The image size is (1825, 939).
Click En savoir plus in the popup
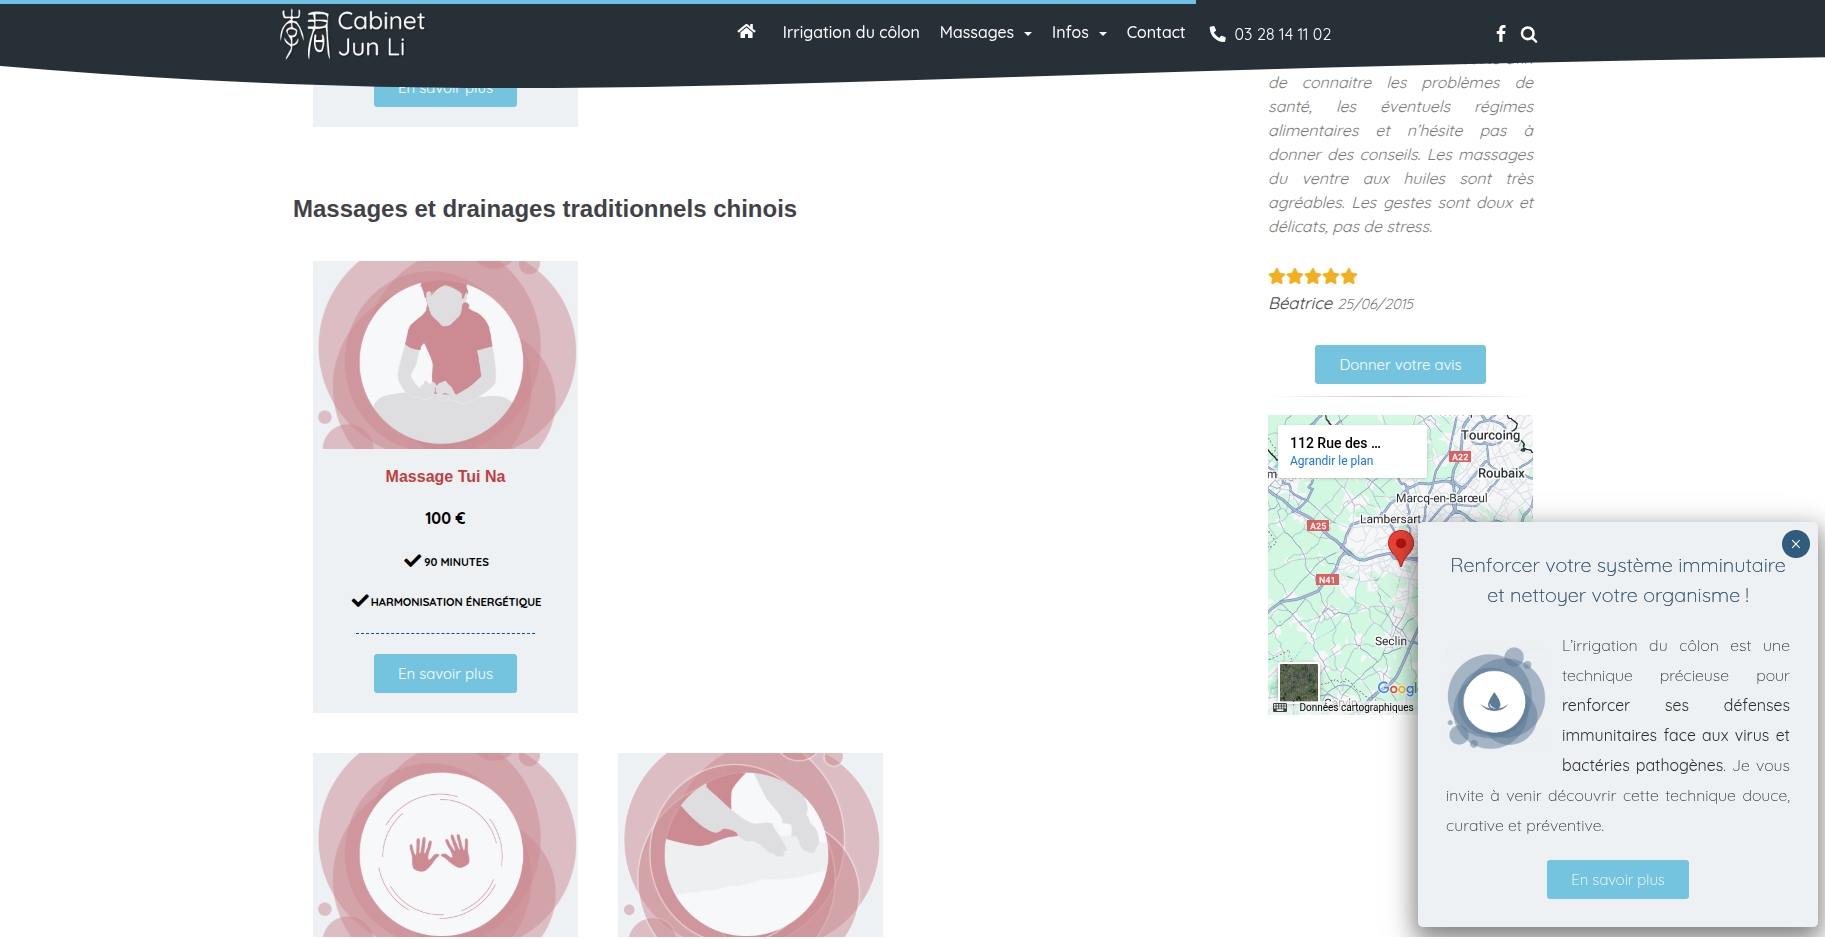(1617, 880)
